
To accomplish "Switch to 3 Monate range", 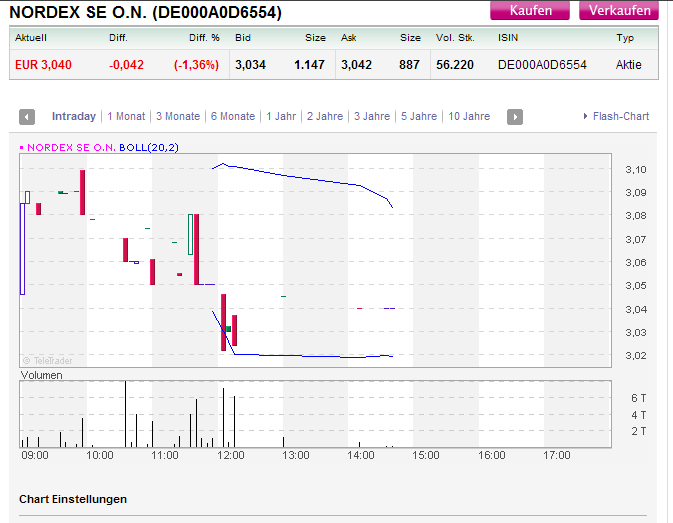I will [178, 116].
